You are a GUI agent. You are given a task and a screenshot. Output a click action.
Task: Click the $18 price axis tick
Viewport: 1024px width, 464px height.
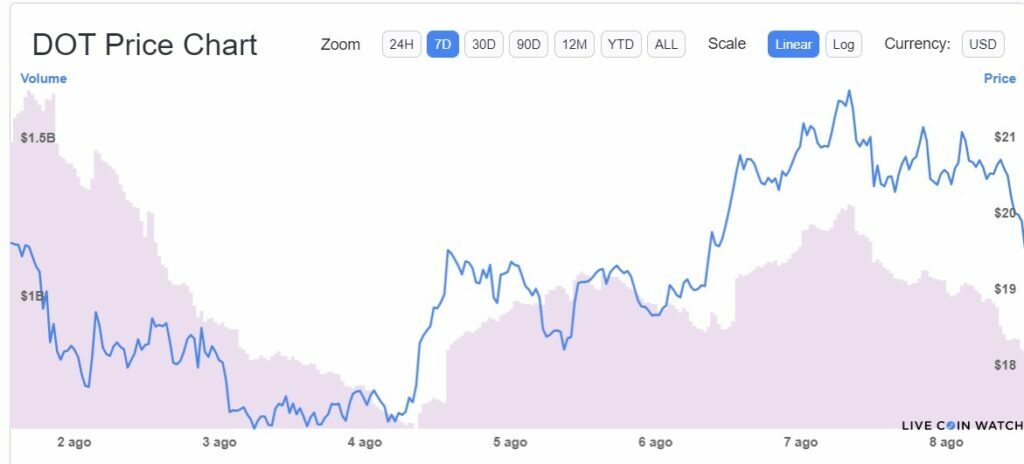click(1003, 365)
